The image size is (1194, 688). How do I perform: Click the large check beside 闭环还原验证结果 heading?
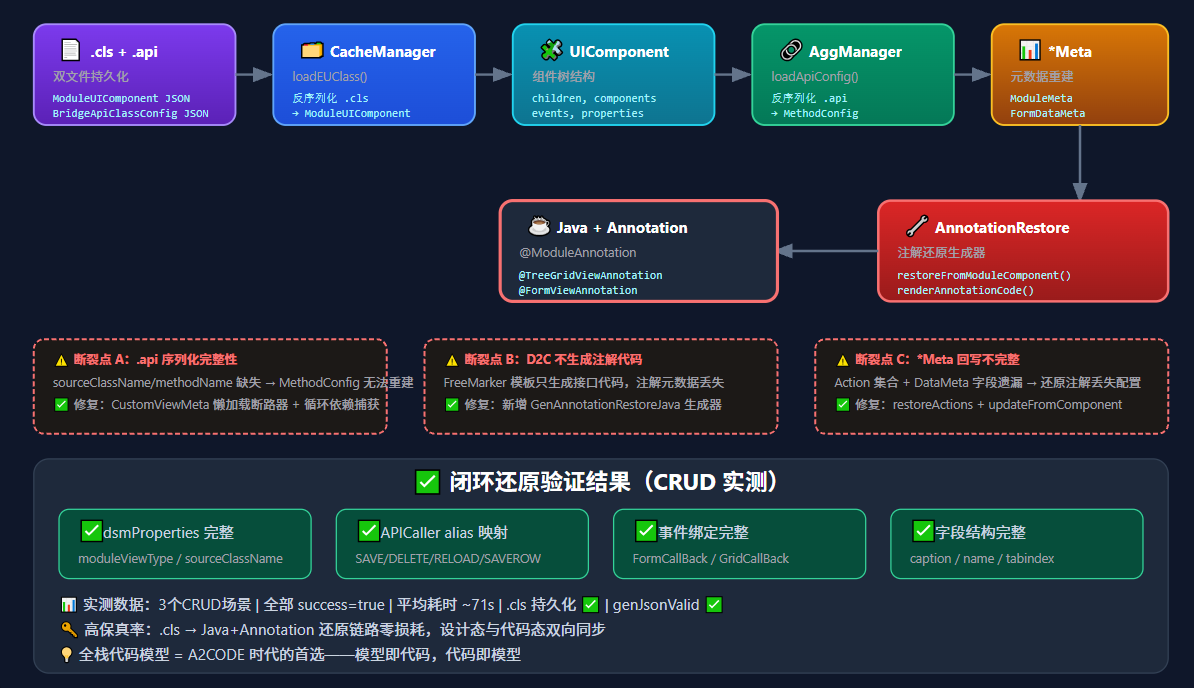tap(427, 482)
